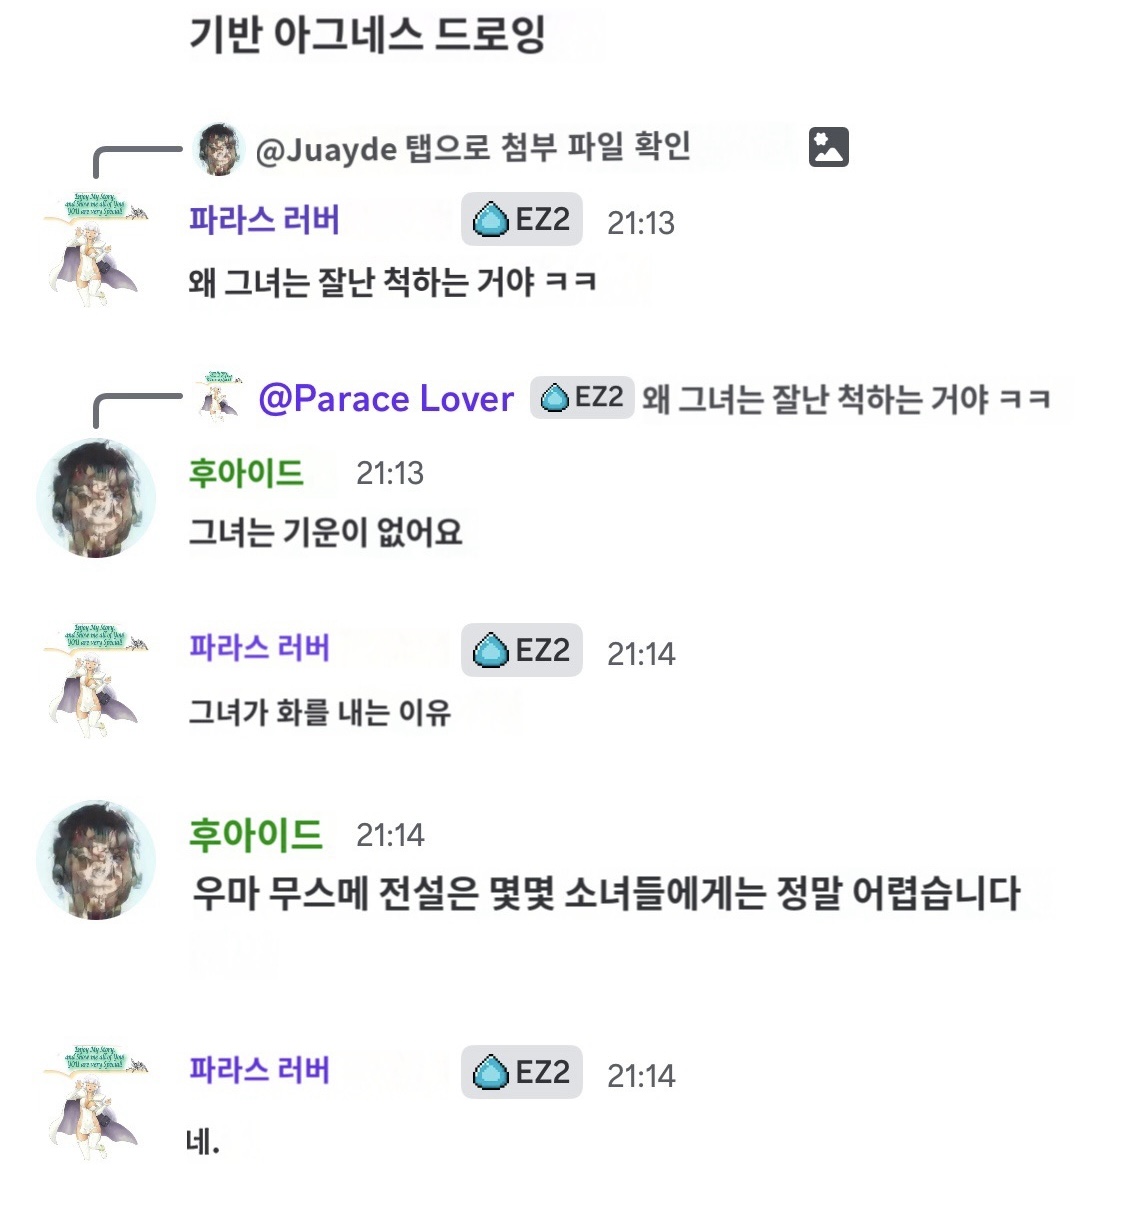Click EZ2 role badge on the 21:13 message

click(521, 219)
